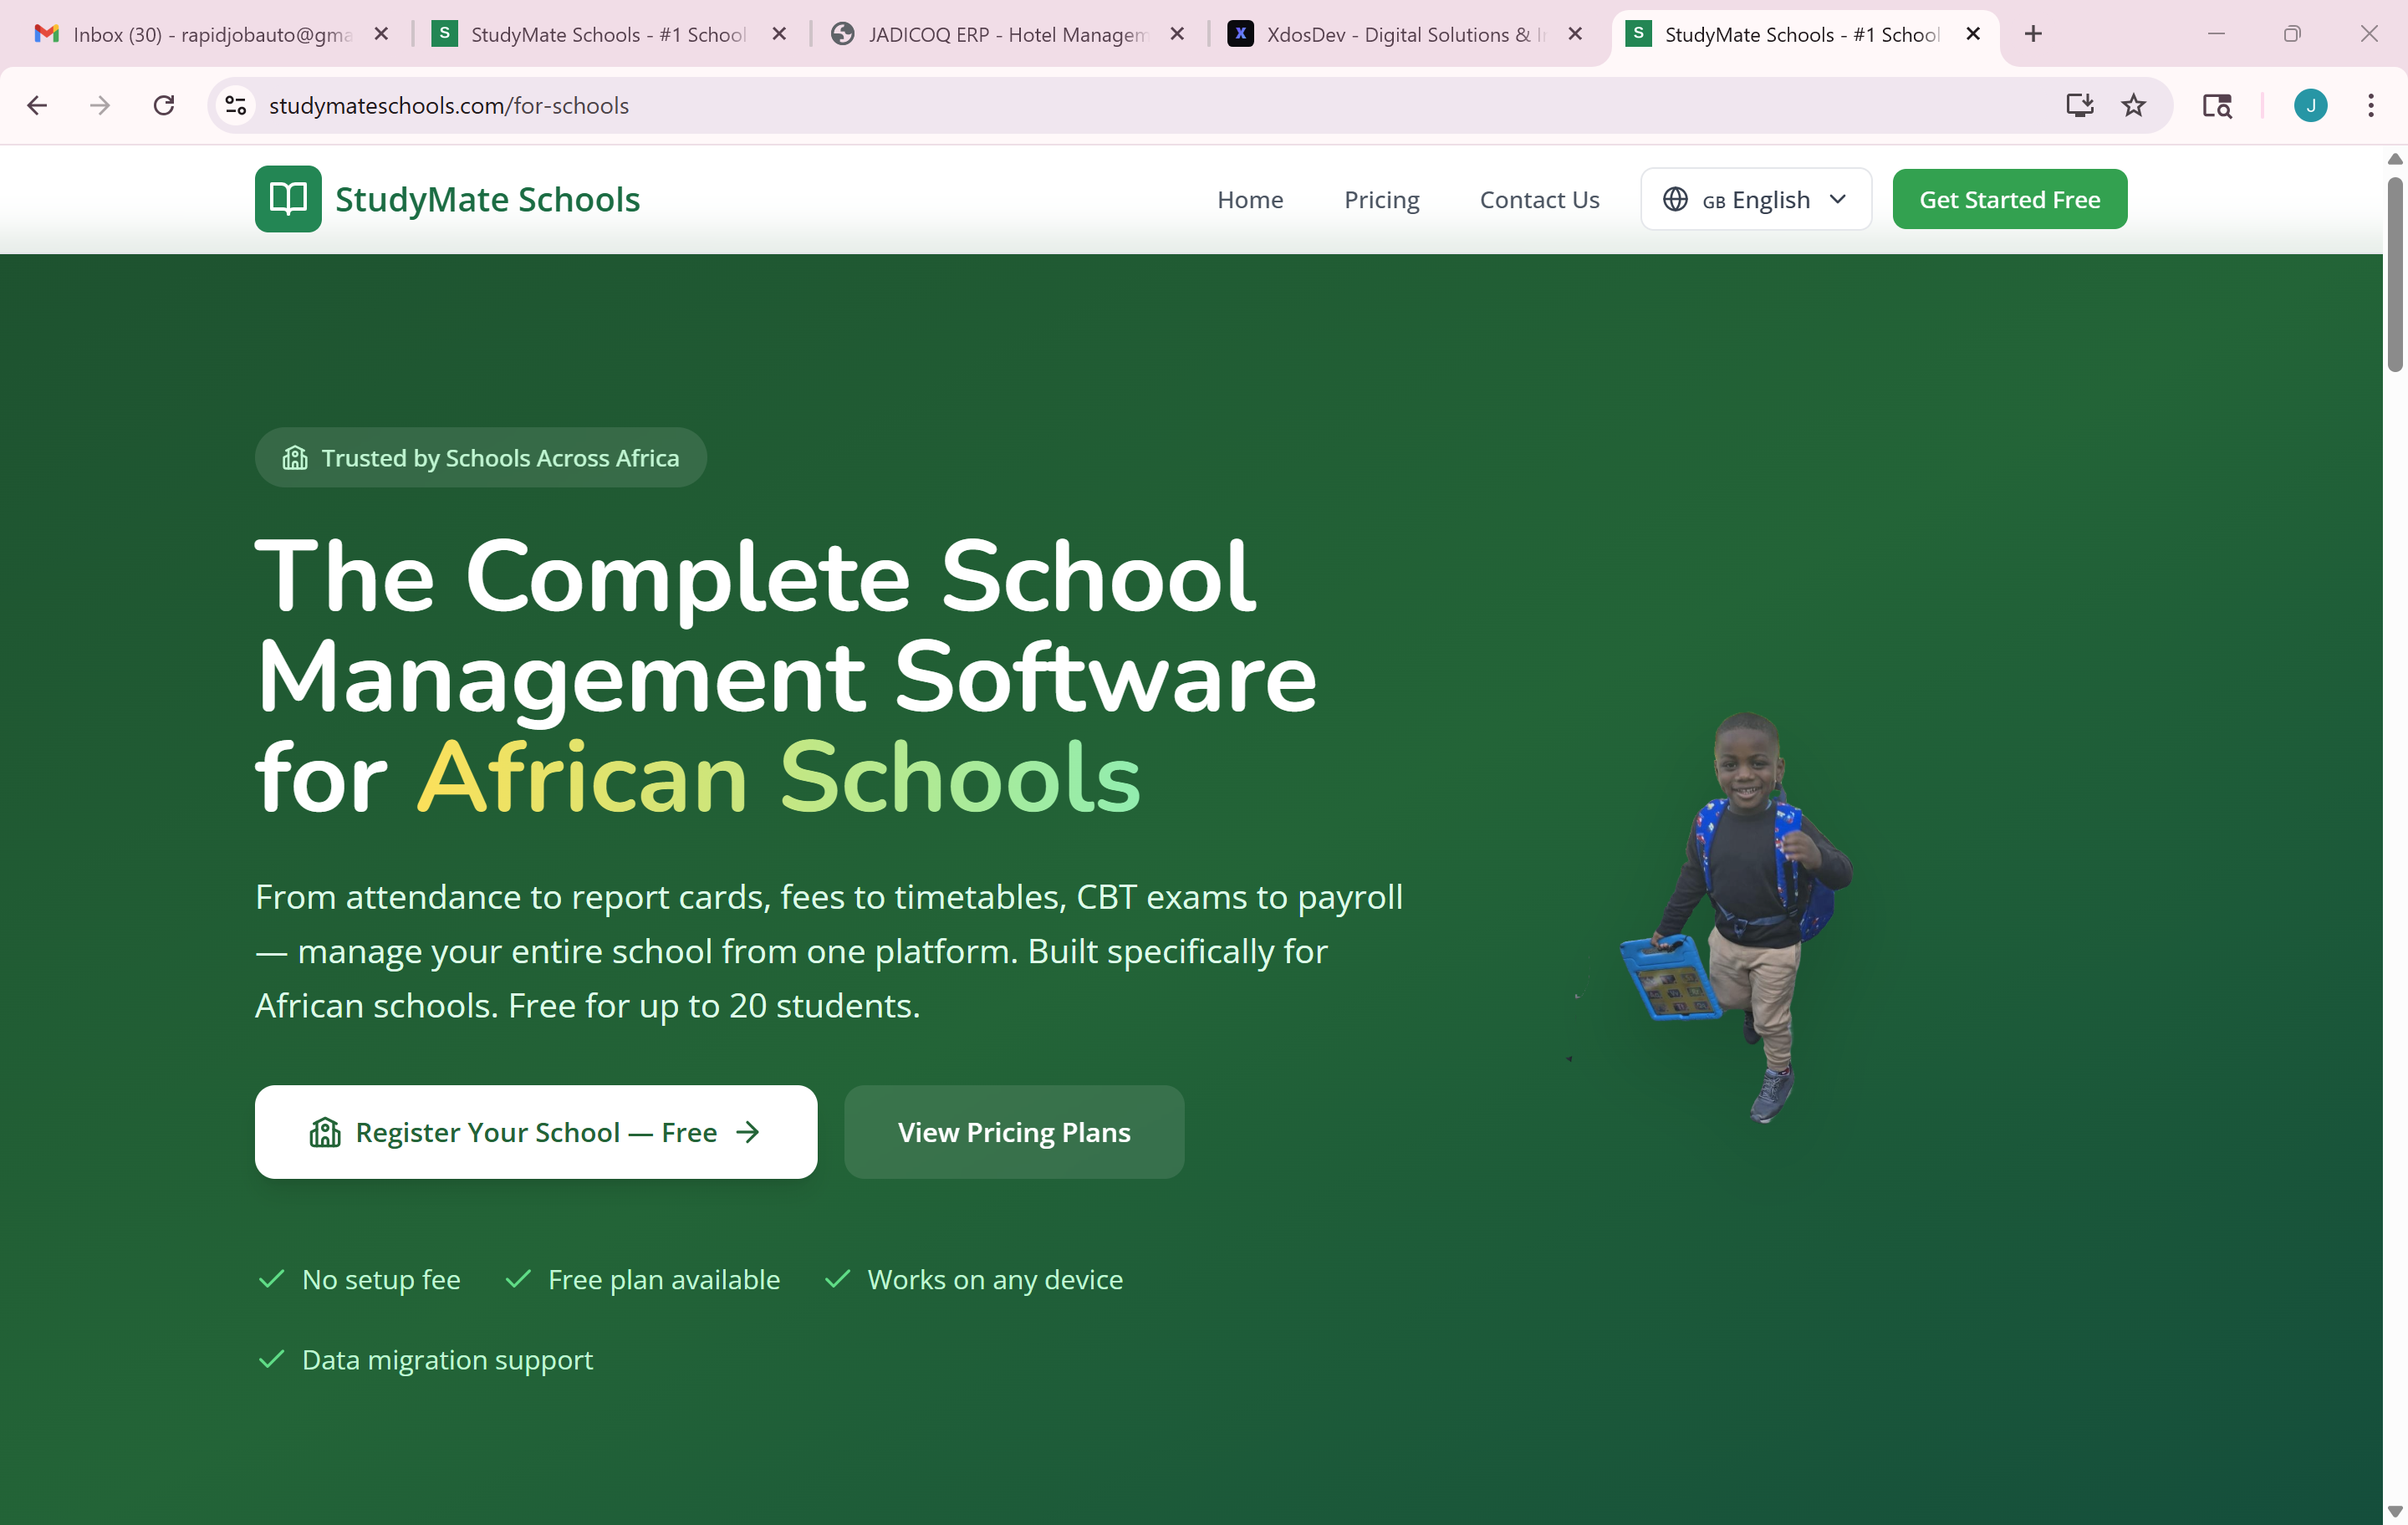Bookmark this page with the star icon
The height and width of the screenshot is (1525, 2408).
(2134, 105)
